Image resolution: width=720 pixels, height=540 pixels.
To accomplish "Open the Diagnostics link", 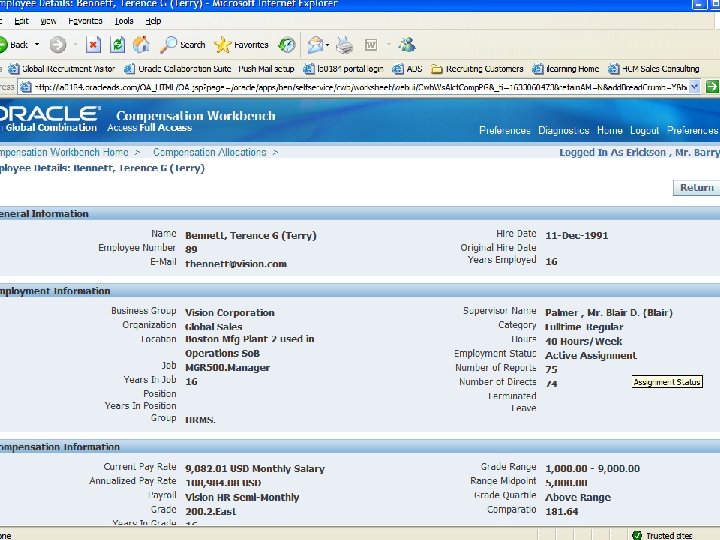I will point(563,130).
